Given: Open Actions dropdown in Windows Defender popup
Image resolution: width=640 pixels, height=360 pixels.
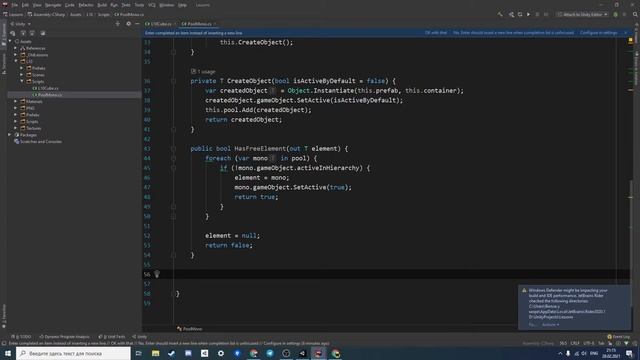Looking at the screenshot, I should coord(551,325).
